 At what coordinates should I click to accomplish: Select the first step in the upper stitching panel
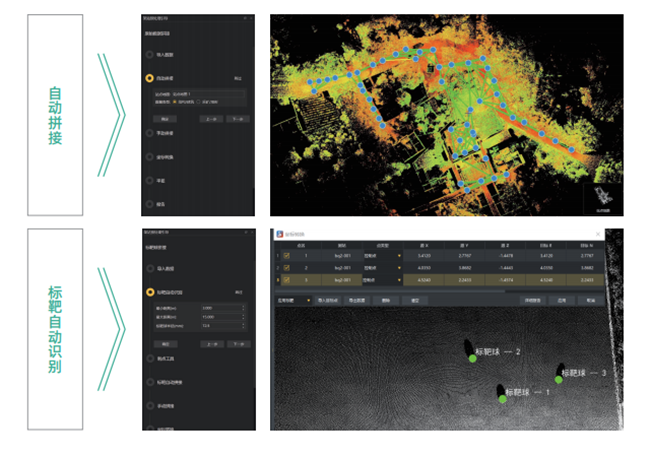point(149,55)
